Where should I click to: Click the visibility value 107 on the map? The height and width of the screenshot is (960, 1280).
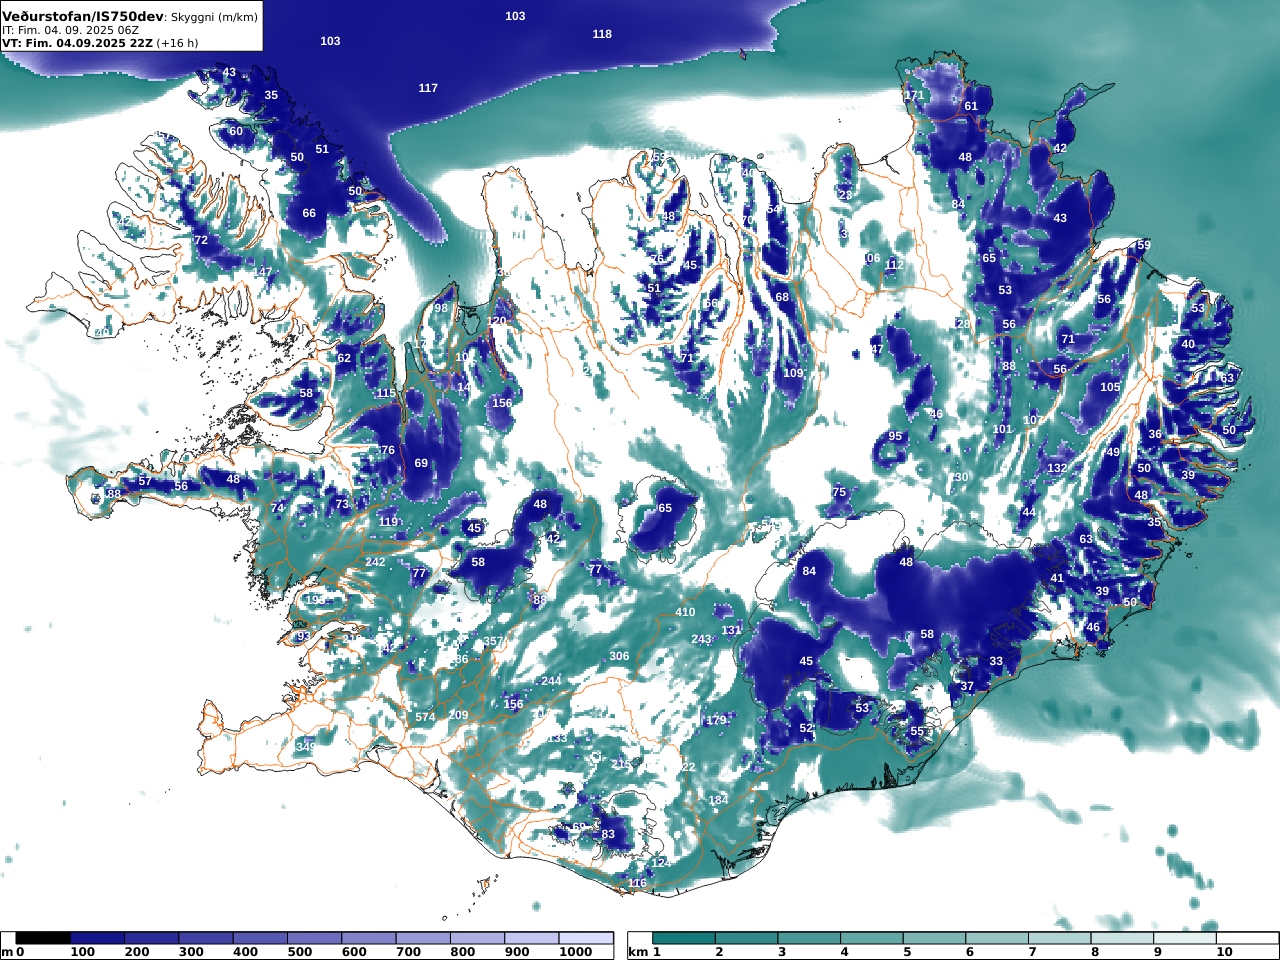coord(1033,420)
